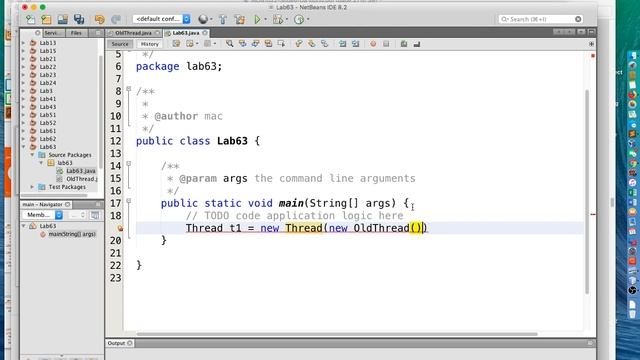
Task: Click the Comment editor toolbar icon
Action: 404,44
